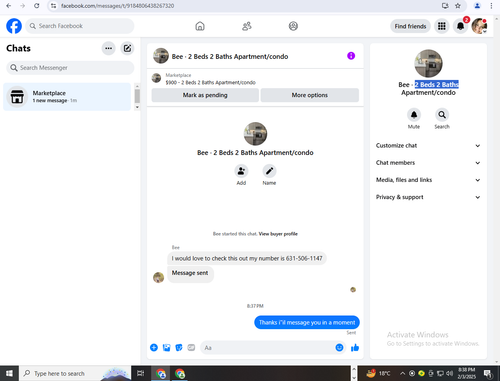Open listing thumbnail in Marketplace banner

point(156,78)
